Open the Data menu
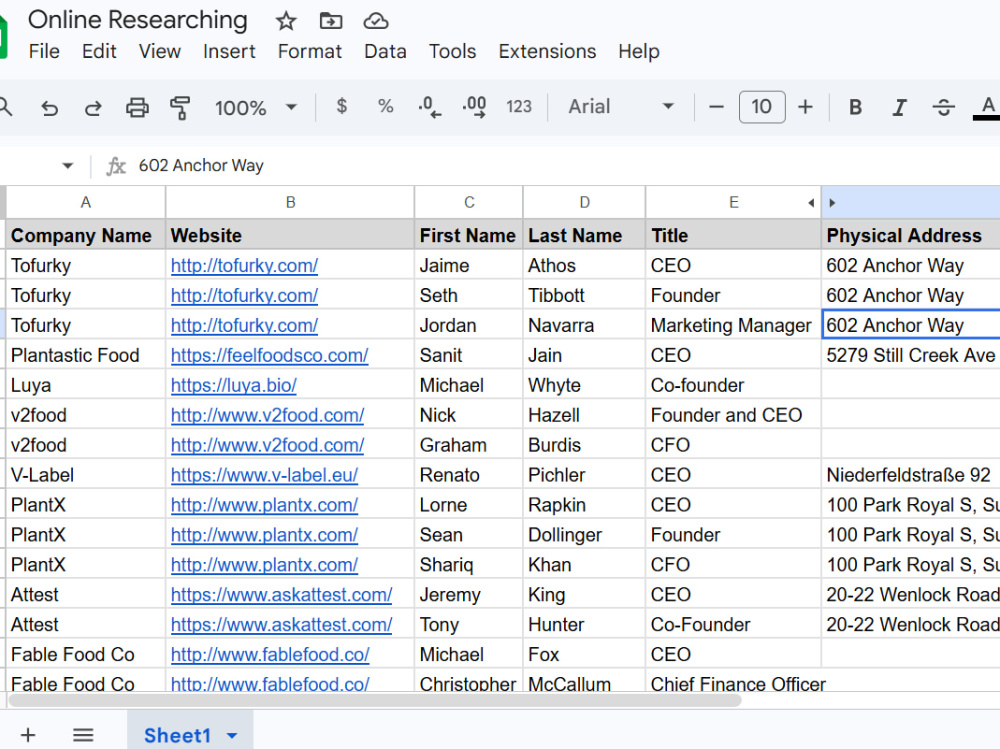This screenshot has width=1000, height=749. tap(385, 51)
